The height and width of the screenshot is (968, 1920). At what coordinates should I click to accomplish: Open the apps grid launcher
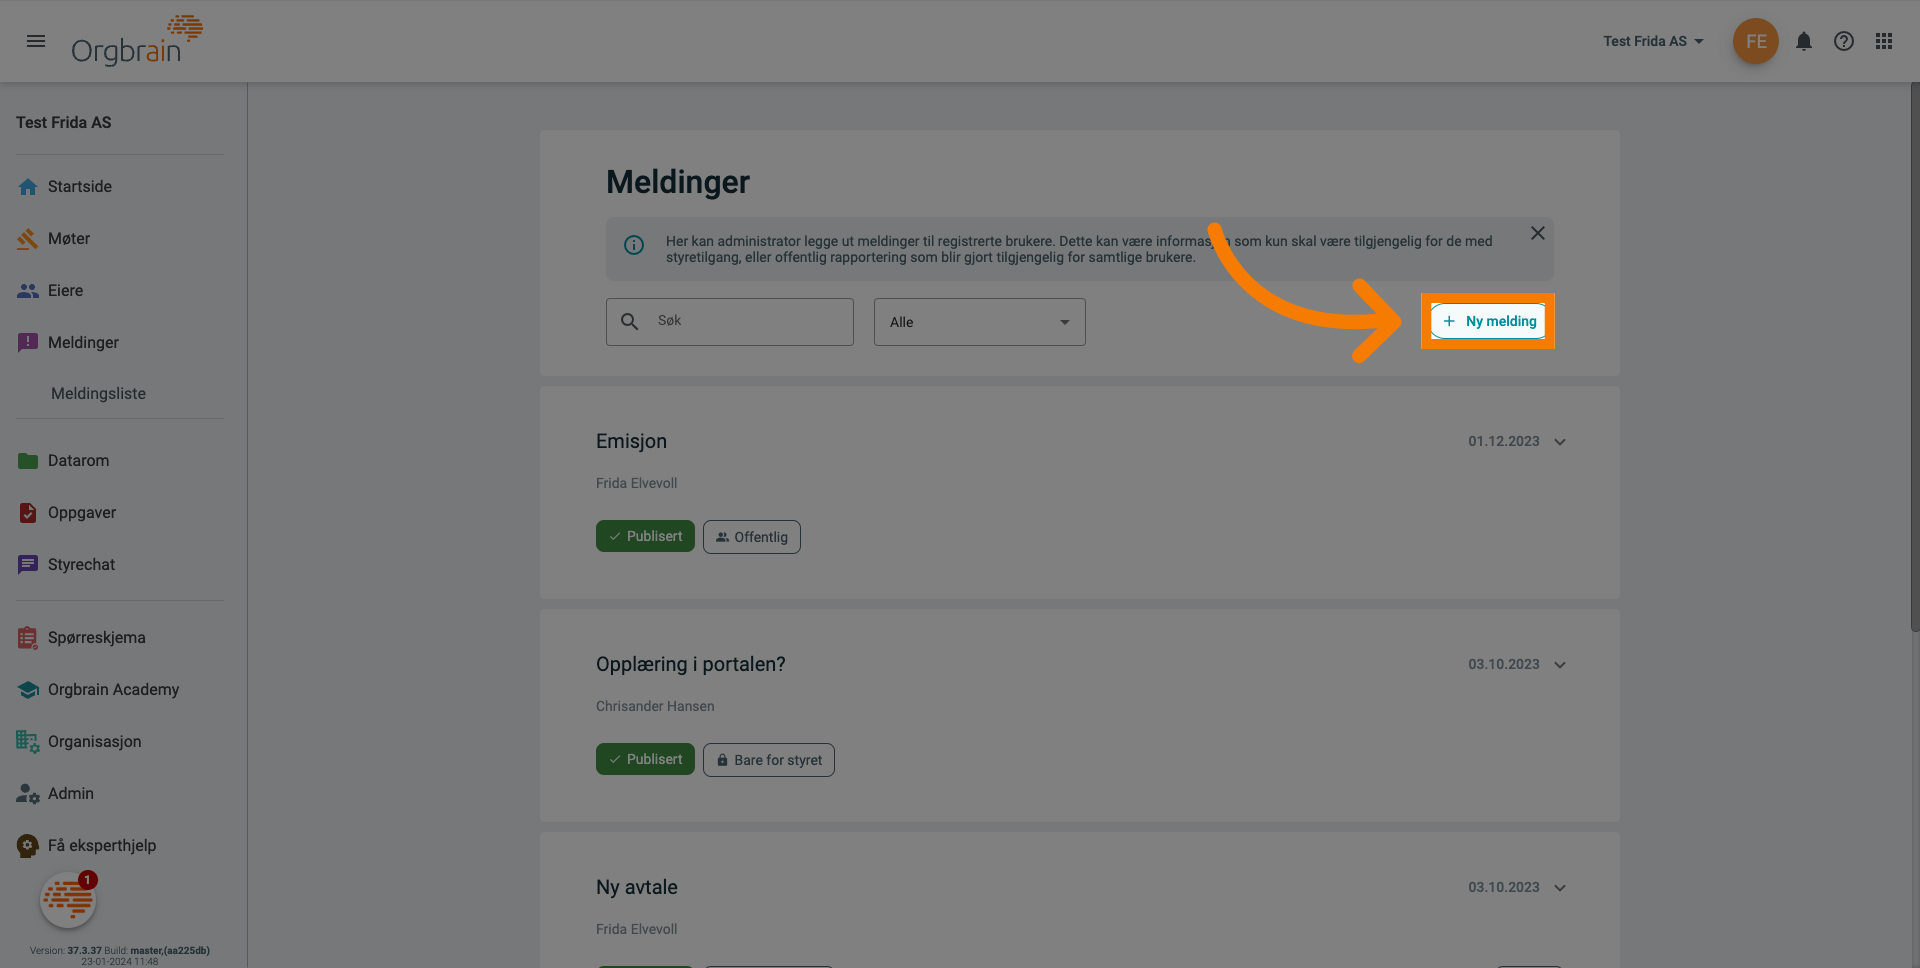tap(1883, 41)
